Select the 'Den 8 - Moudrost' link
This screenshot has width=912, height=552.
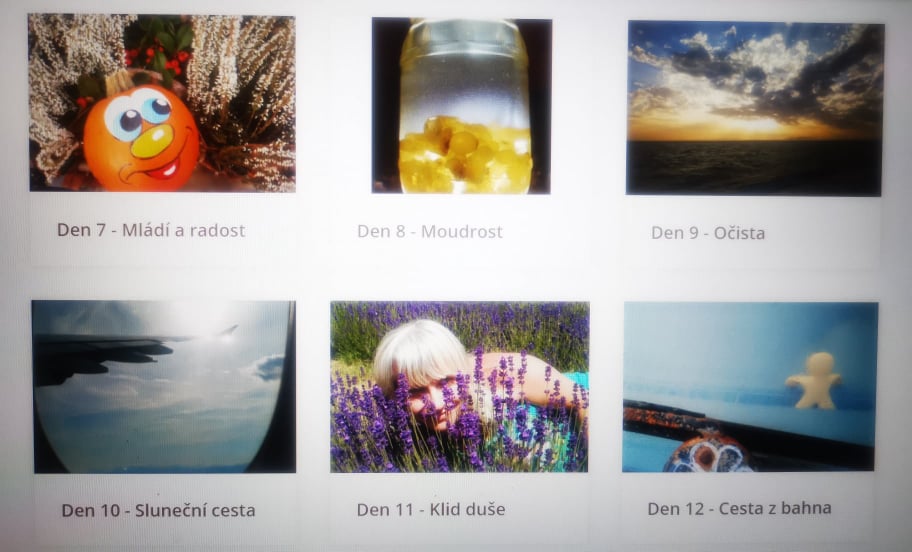tap(430, 232)
